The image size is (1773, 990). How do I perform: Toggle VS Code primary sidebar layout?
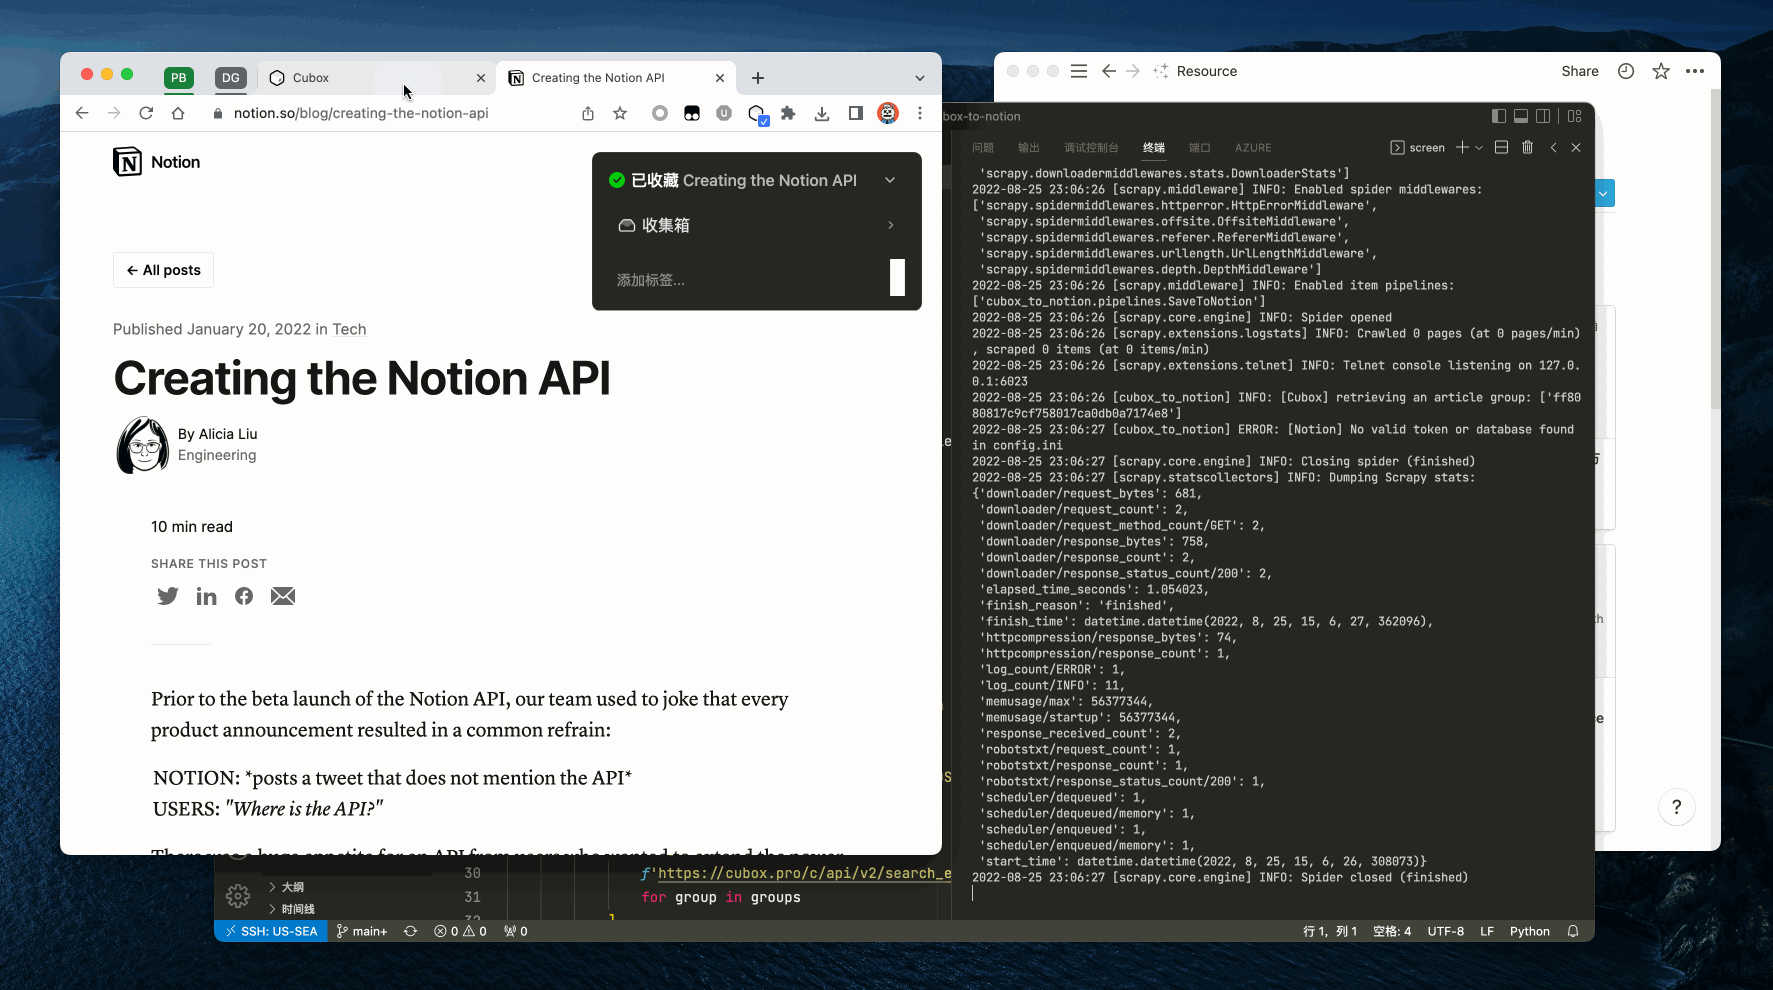1498,116
